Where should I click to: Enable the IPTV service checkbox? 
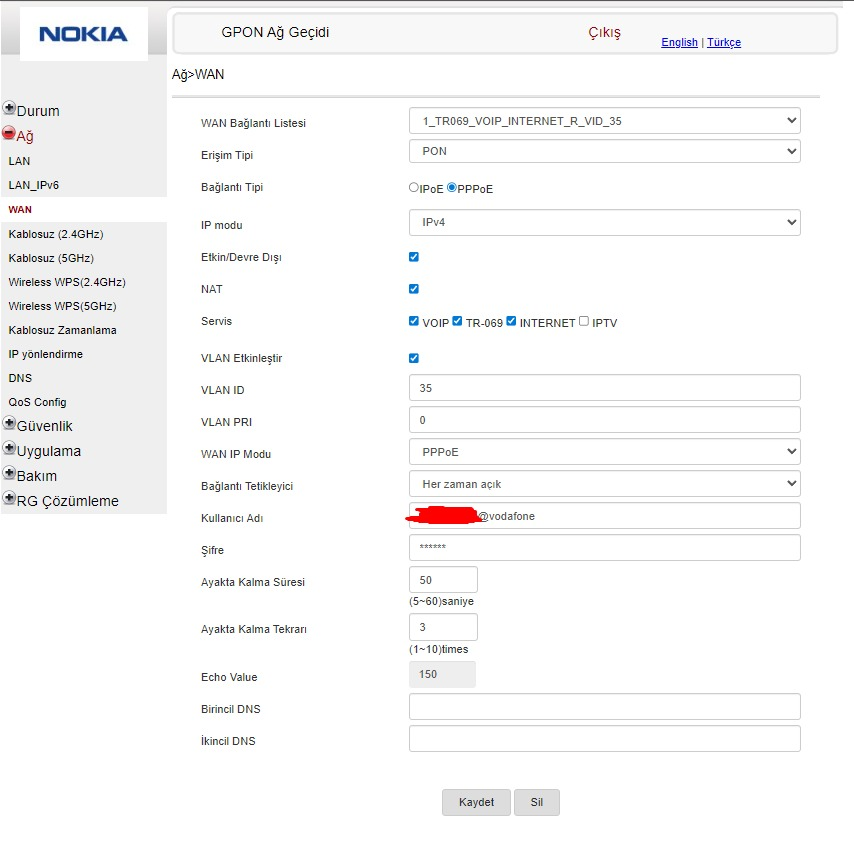click(x=584, y=321)
